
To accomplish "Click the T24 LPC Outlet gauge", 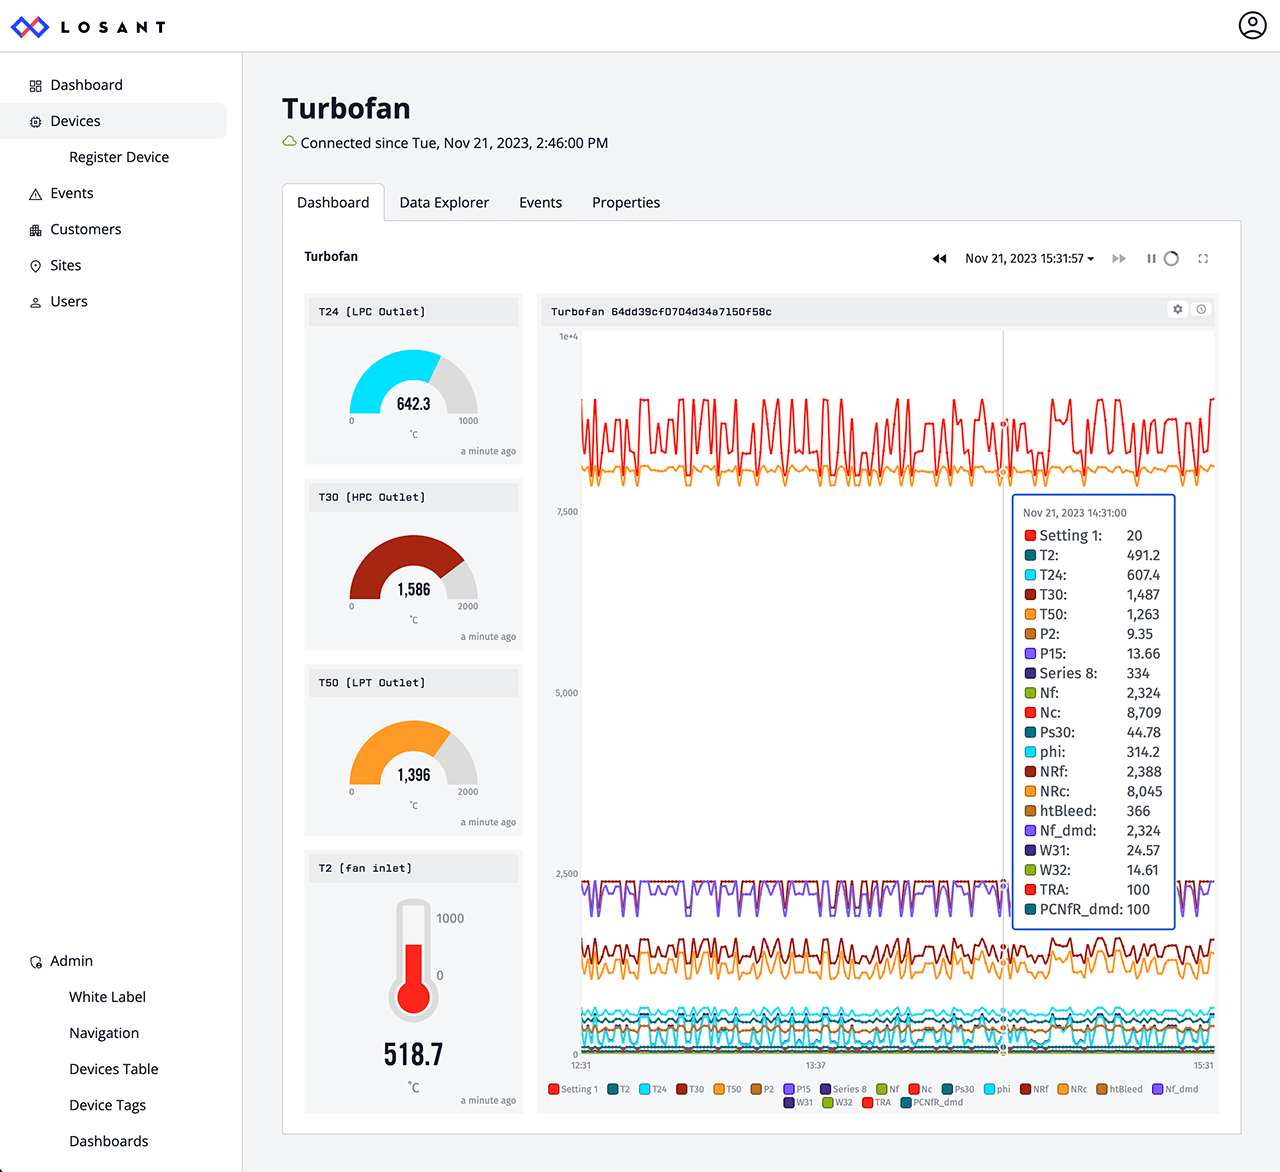I will (x=413, y=385).
